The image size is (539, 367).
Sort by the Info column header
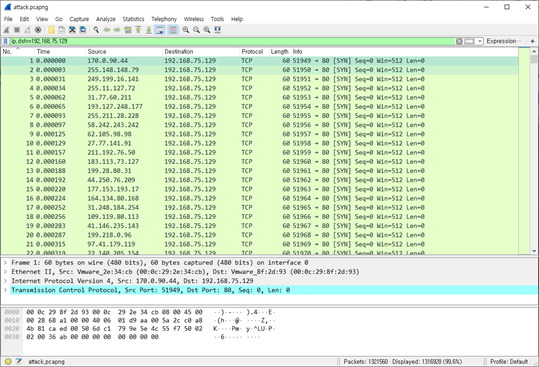[405, 52]
